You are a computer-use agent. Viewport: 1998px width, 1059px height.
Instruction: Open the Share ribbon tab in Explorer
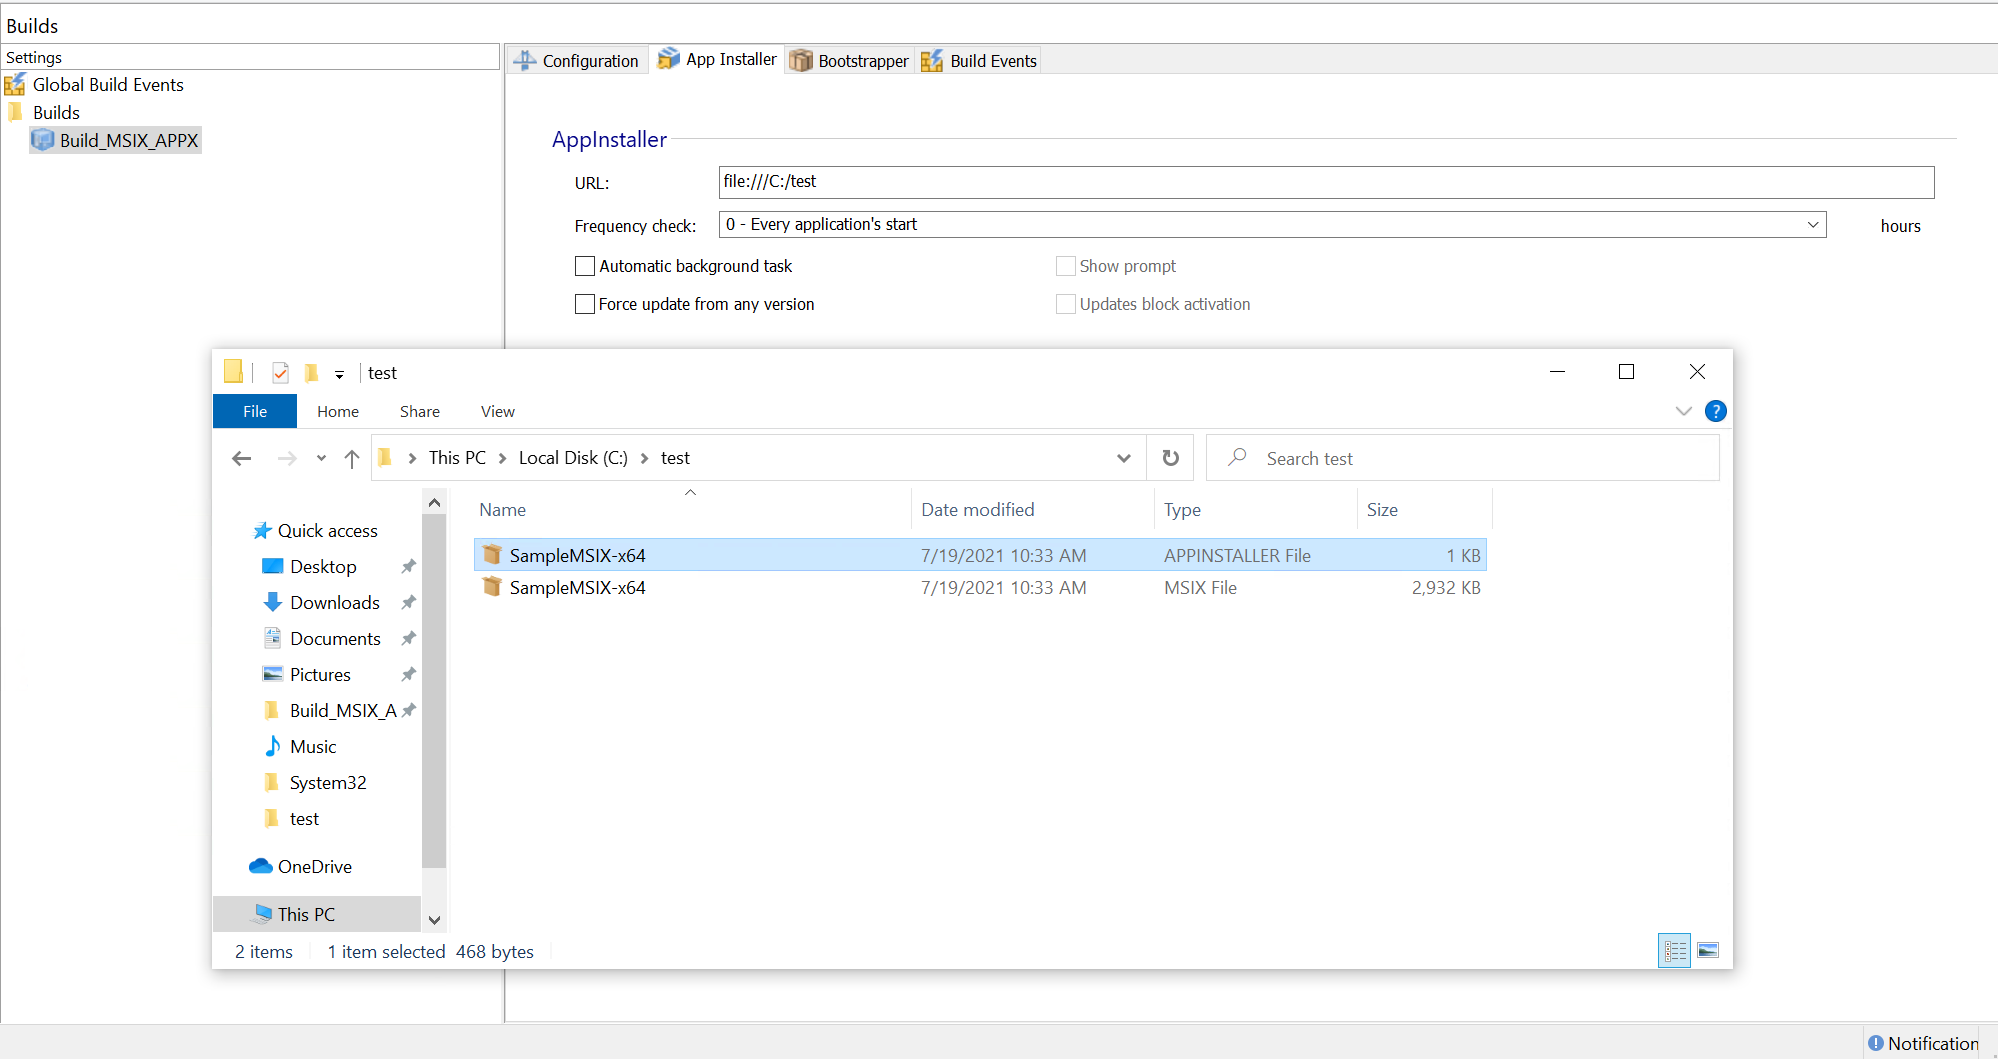tap(420, 411)
